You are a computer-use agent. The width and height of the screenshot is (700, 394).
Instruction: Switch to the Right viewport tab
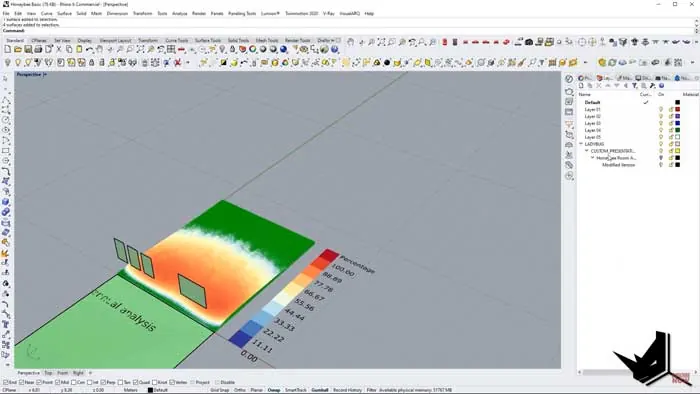78,373
